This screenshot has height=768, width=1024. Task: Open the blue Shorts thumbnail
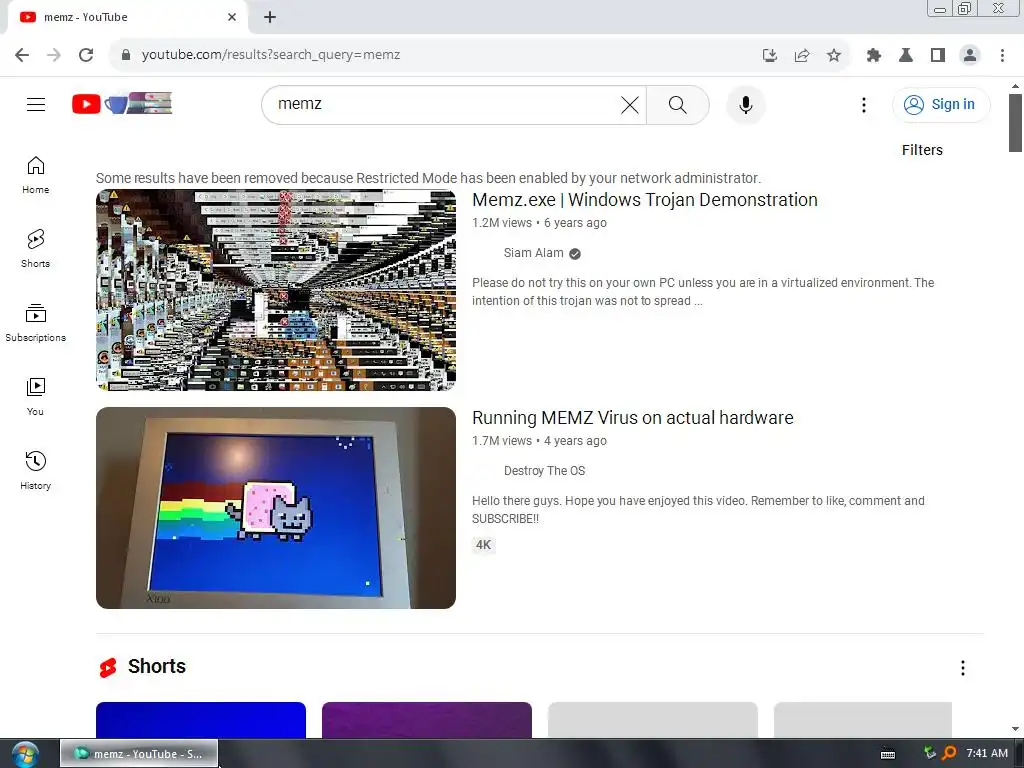(x=200, y=720)
